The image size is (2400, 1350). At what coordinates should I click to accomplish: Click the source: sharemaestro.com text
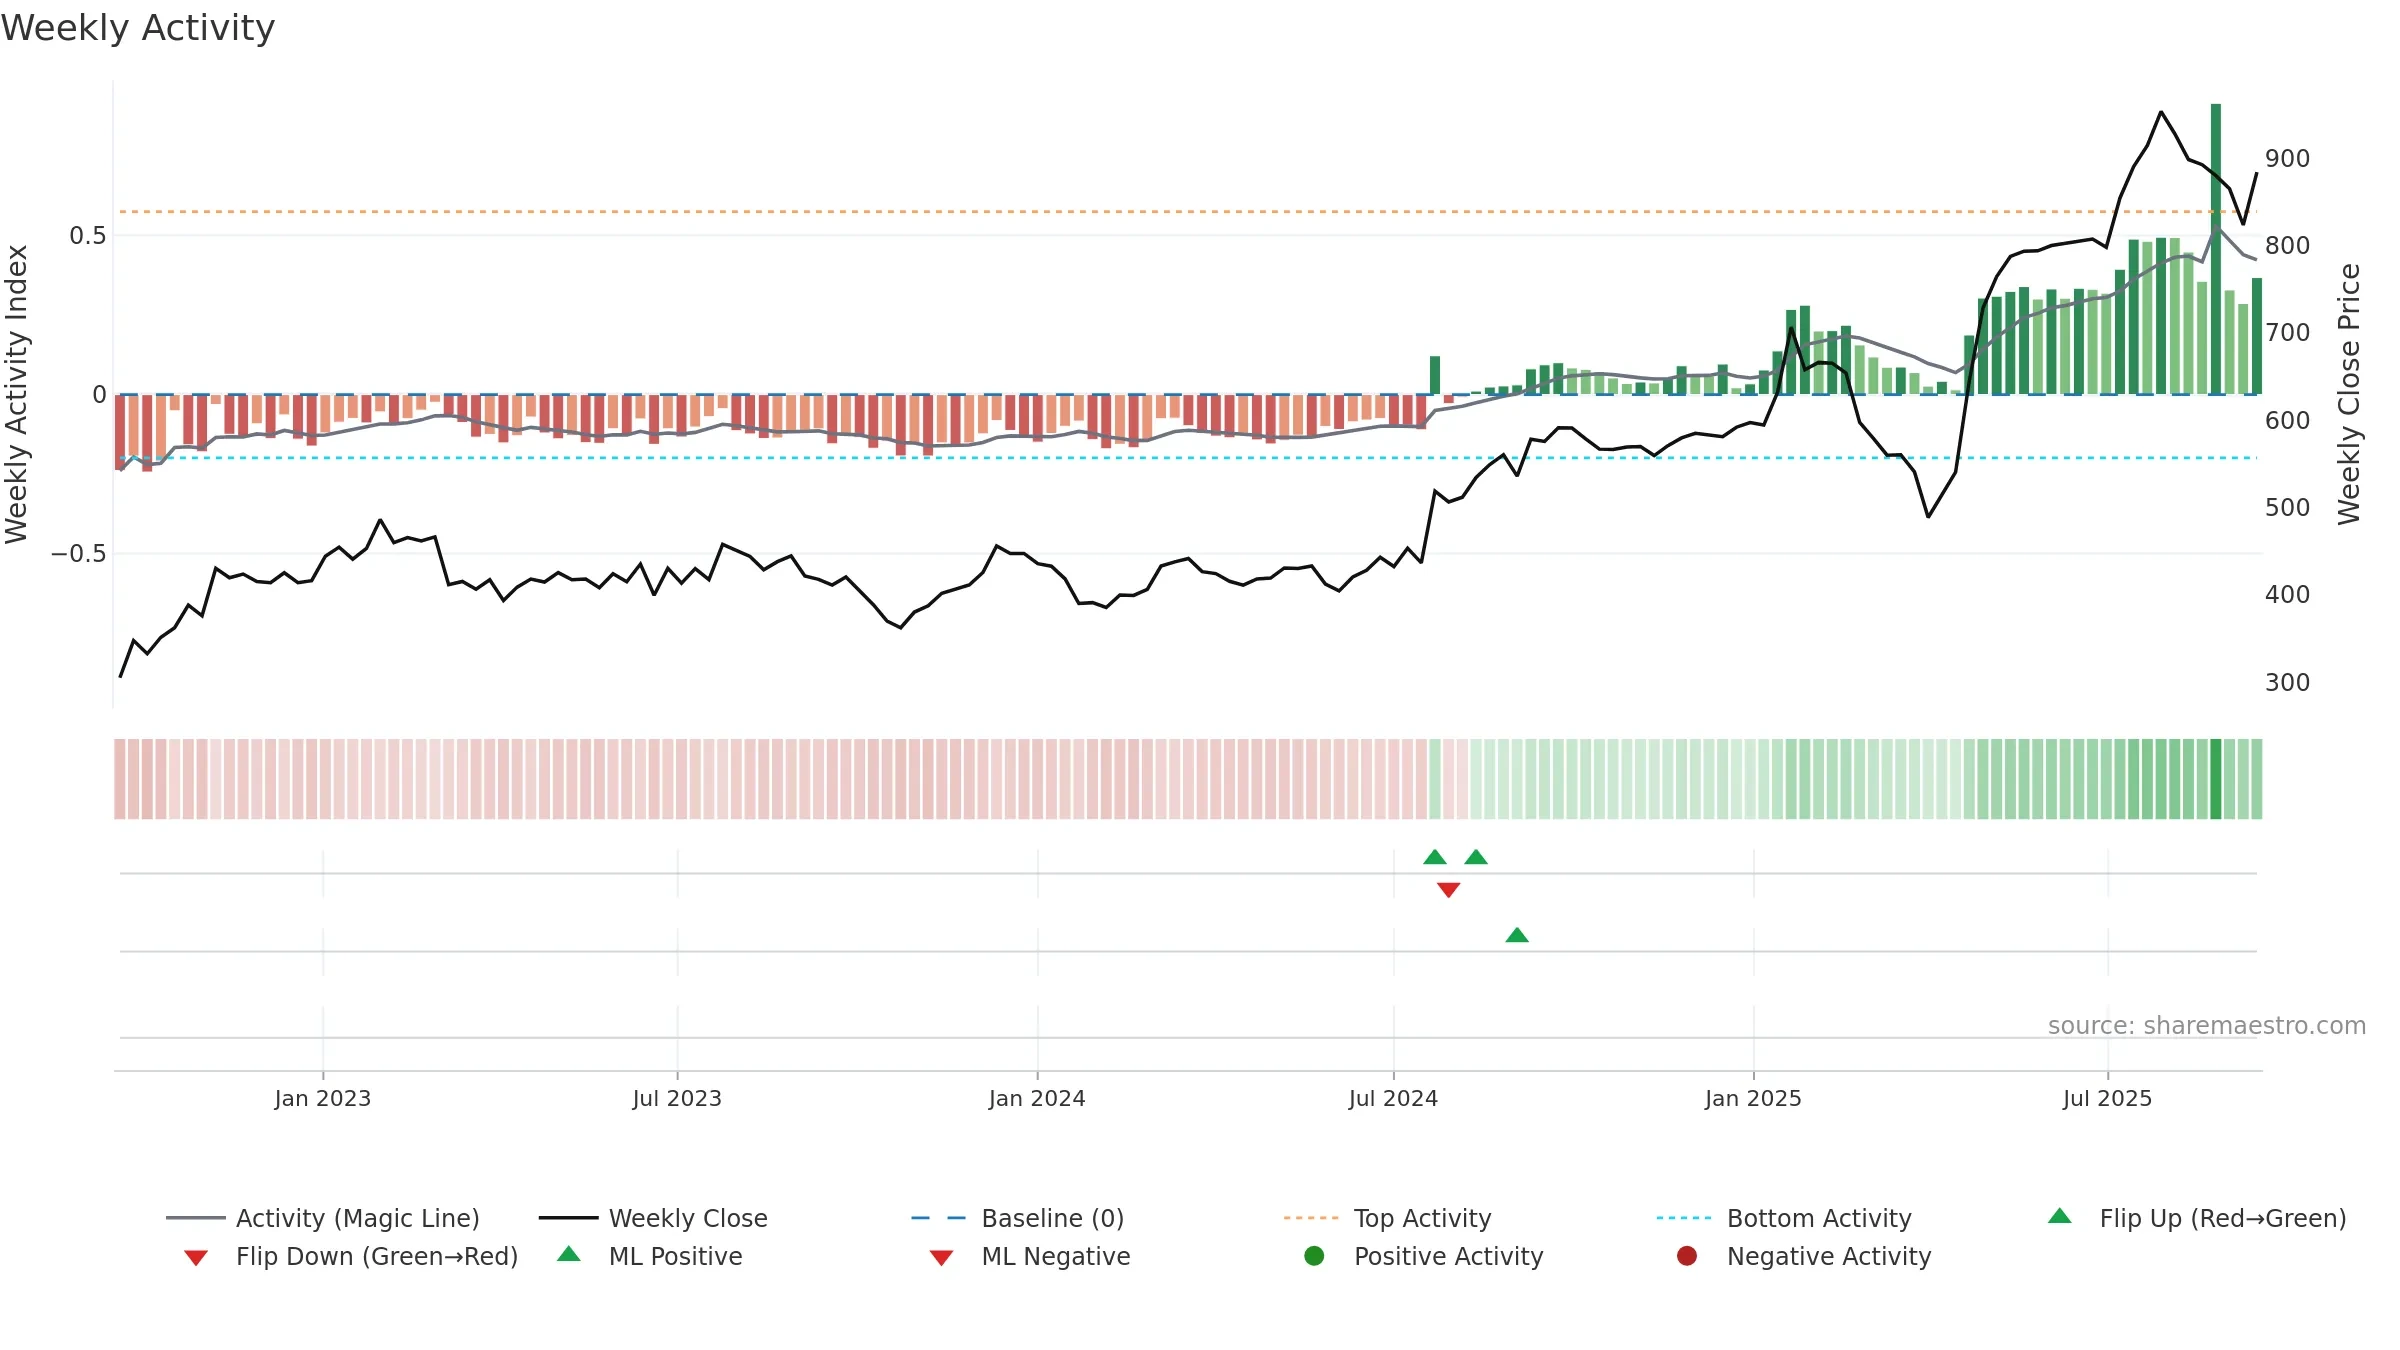click(x=2207, y=1025)
